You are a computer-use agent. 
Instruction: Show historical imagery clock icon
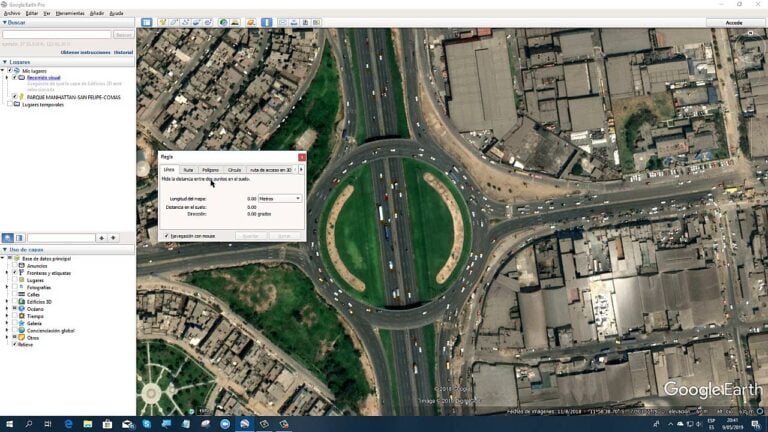pos(223,23)
